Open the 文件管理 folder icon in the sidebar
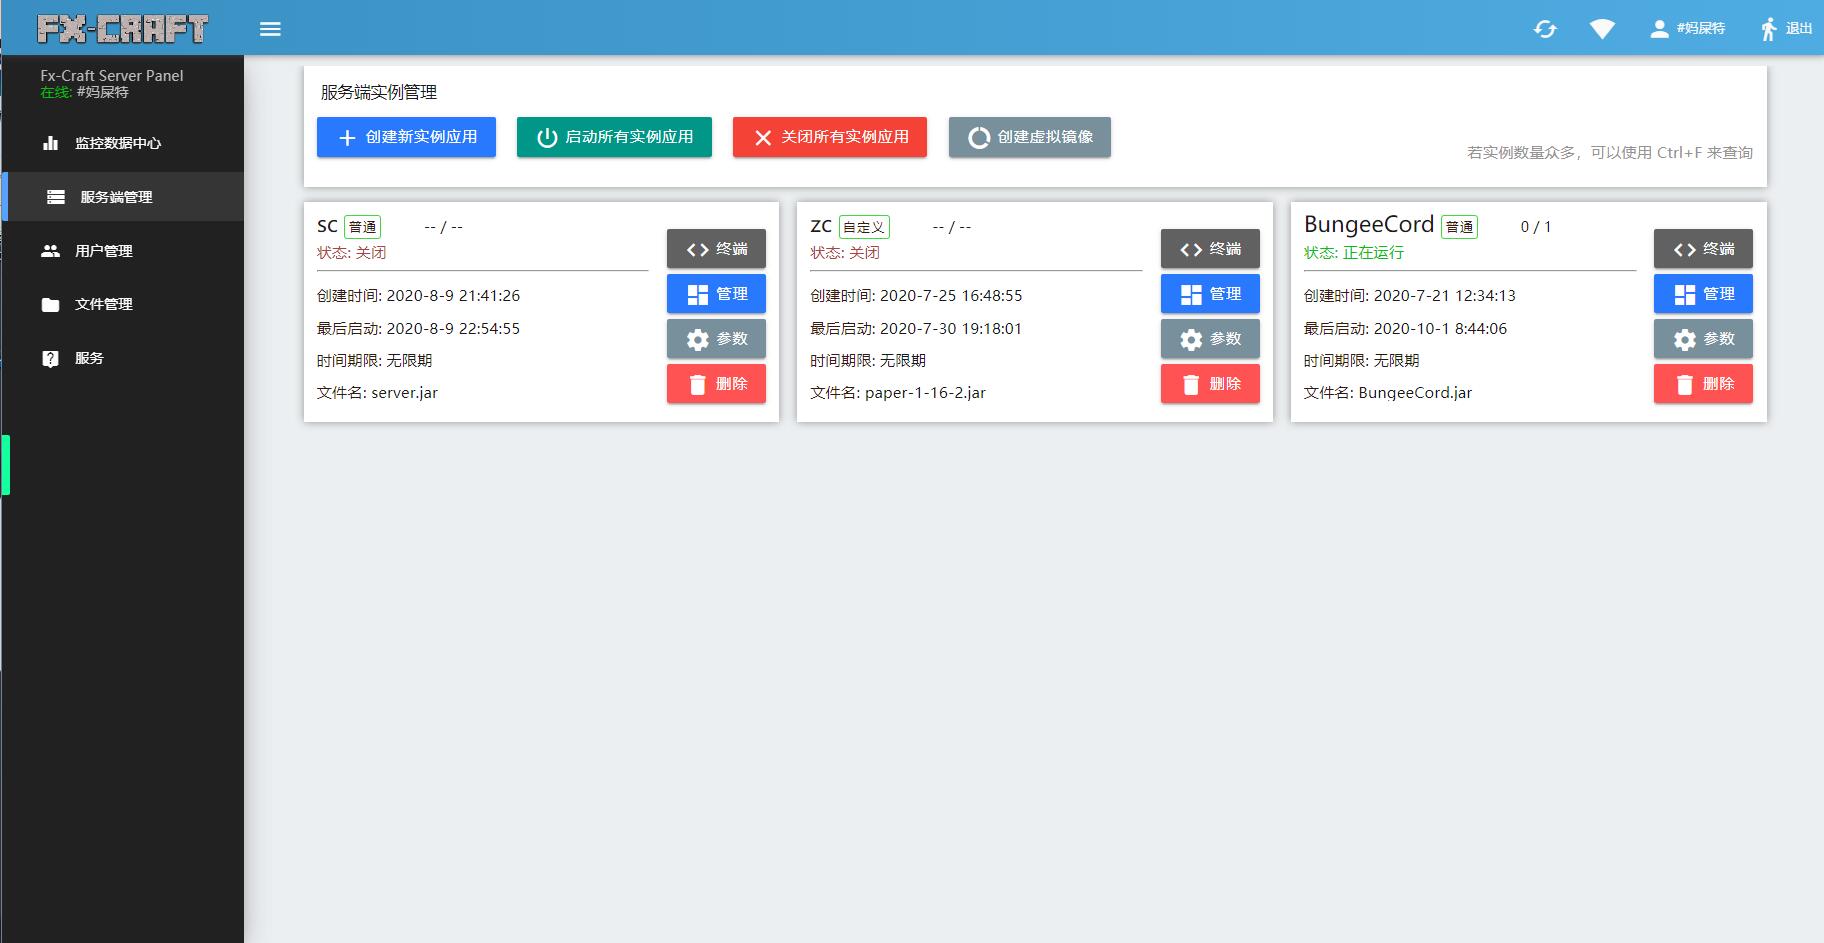1824x943 pixels. point(51,304)
